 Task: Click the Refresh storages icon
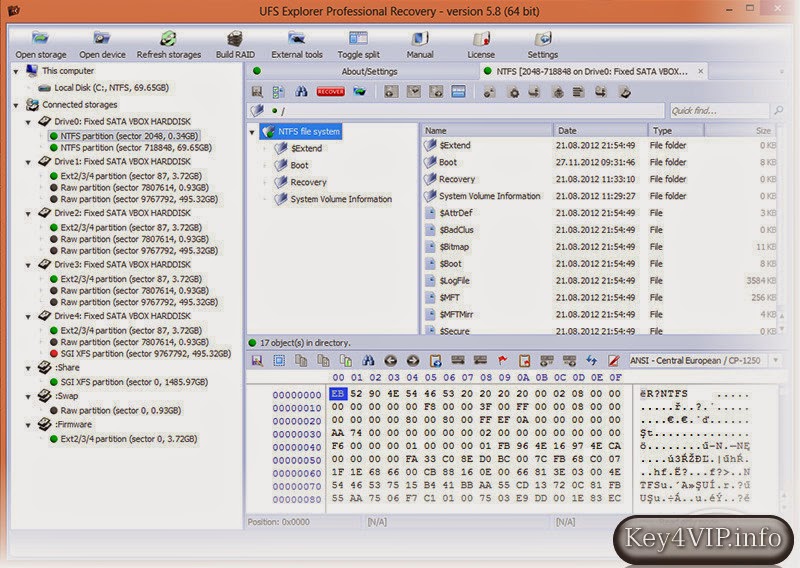click(x=168, y=38)
